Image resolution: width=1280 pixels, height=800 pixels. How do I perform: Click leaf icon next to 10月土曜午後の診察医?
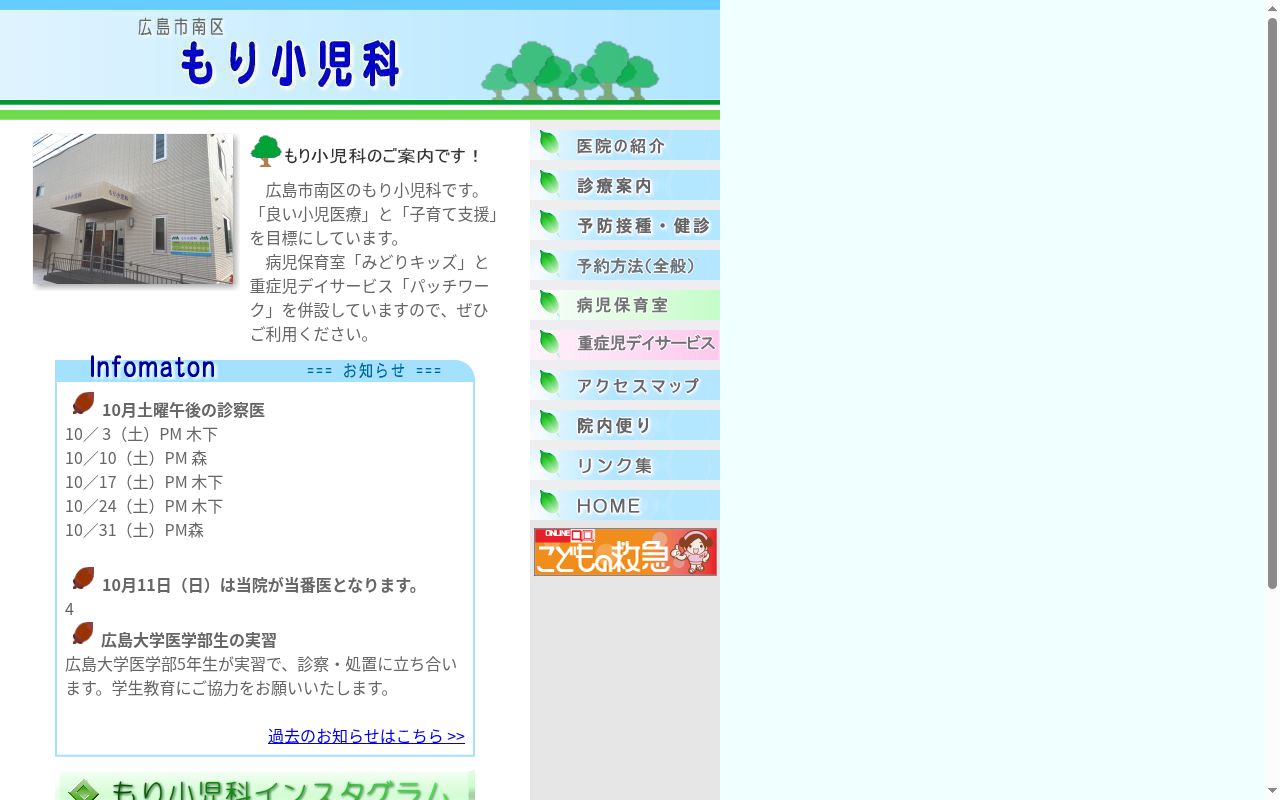pos(83,404)
